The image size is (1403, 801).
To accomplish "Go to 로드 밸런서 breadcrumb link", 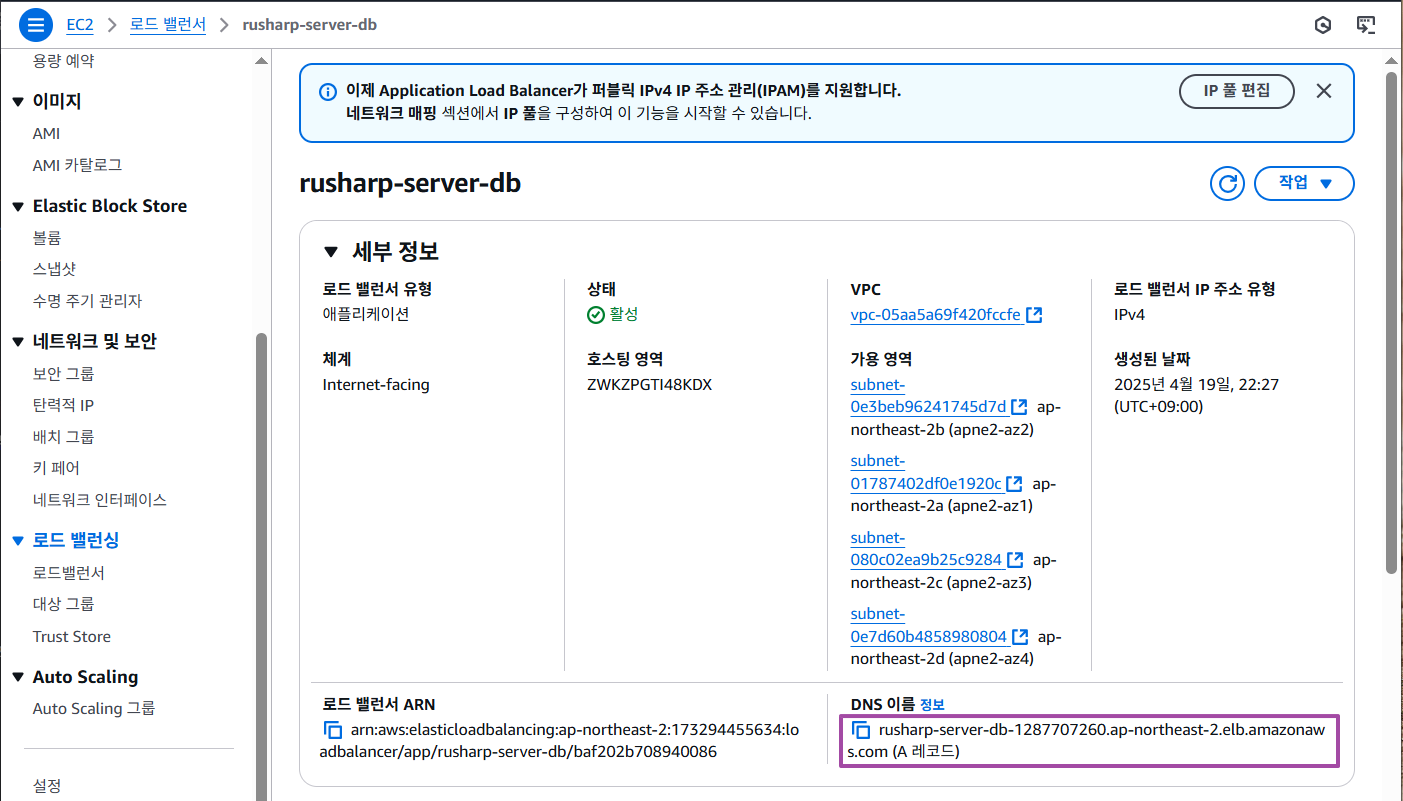I will pyautogui.click(x=168, y=24).
